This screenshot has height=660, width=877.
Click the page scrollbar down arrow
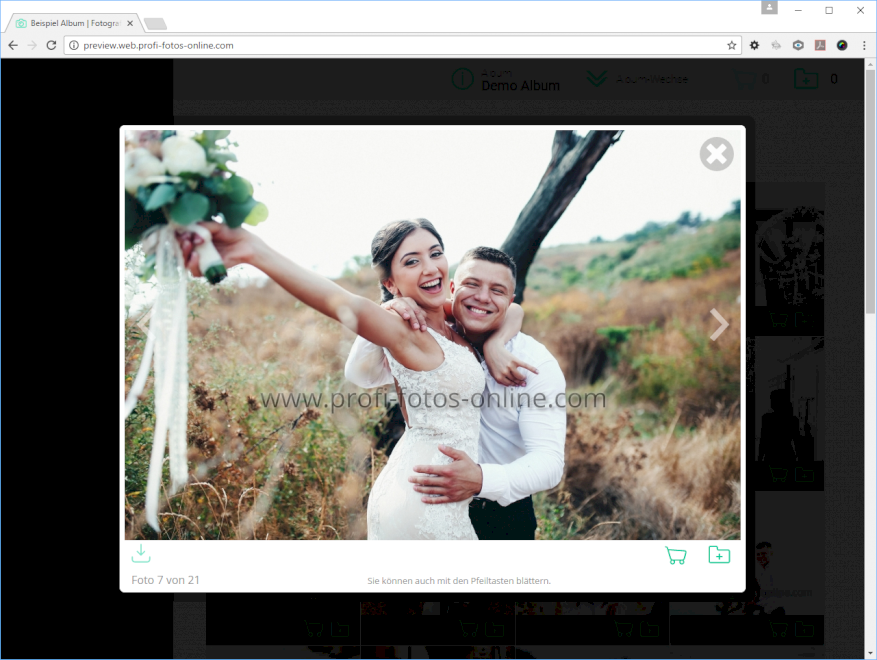click(870, 653)
